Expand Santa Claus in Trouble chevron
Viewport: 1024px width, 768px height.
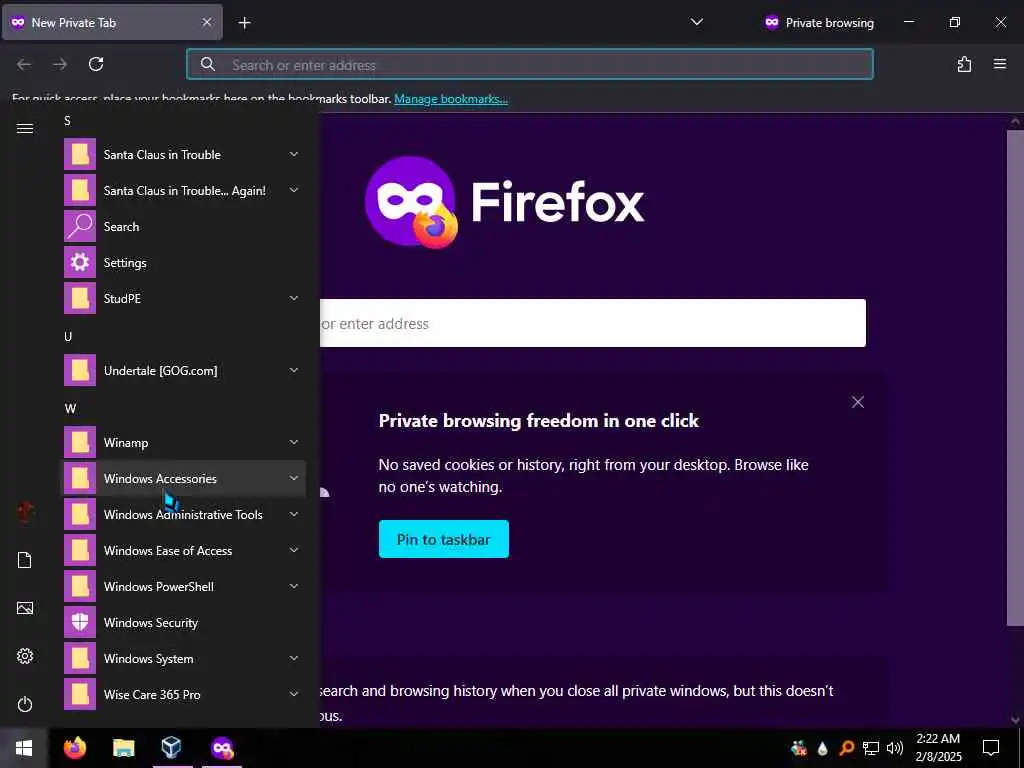pyautogui.click(x=294, y=154)
